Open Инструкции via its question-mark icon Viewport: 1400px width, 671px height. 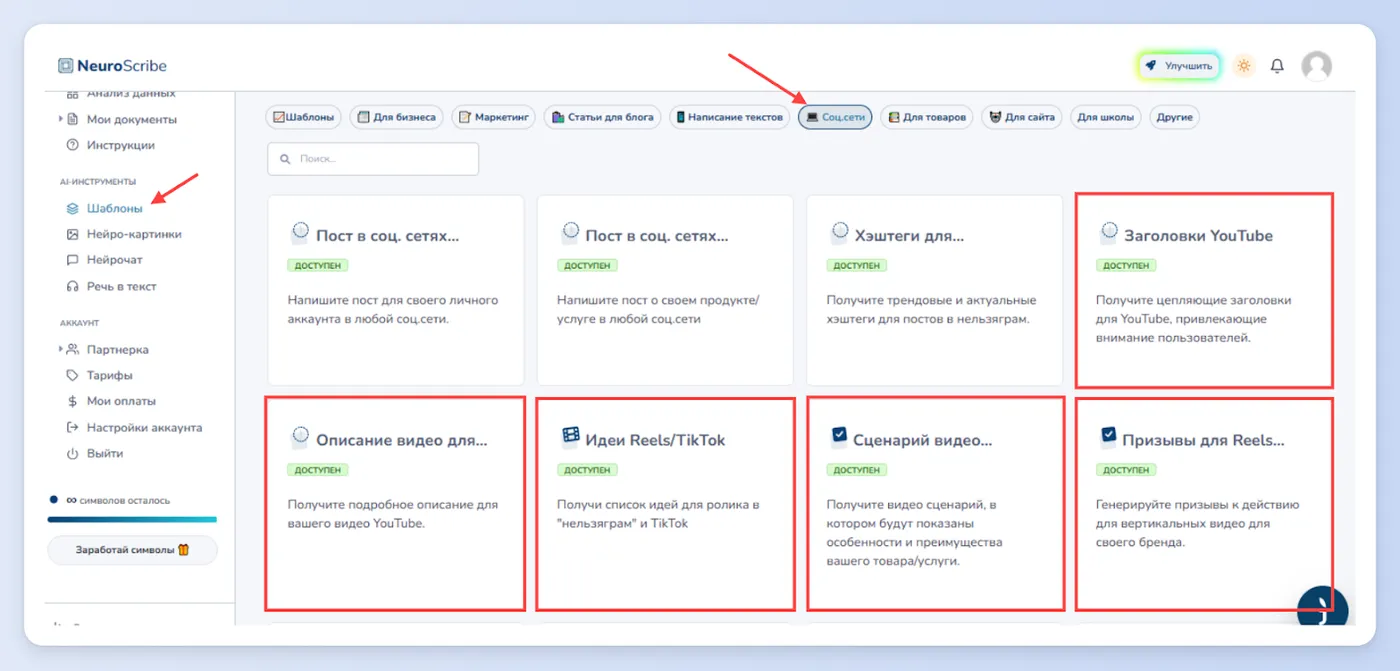pyautogui.click(x=72, y=145)
